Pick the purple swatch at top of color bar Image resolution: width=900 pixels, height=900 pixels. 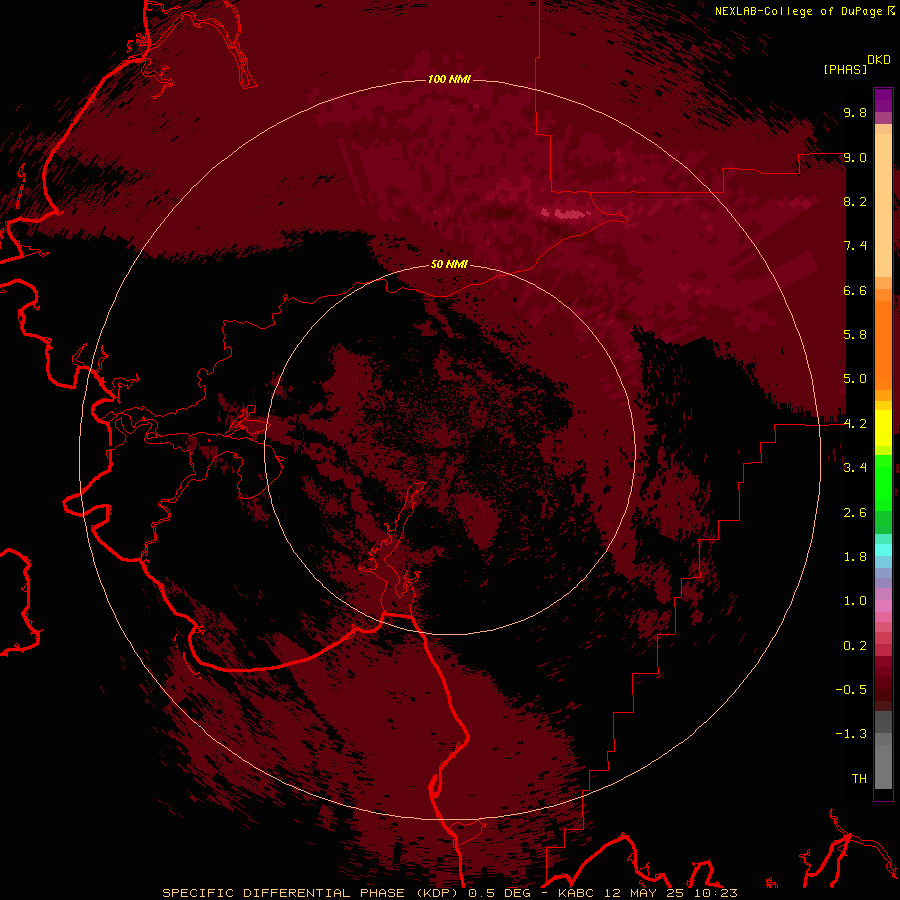click(883, 100)
